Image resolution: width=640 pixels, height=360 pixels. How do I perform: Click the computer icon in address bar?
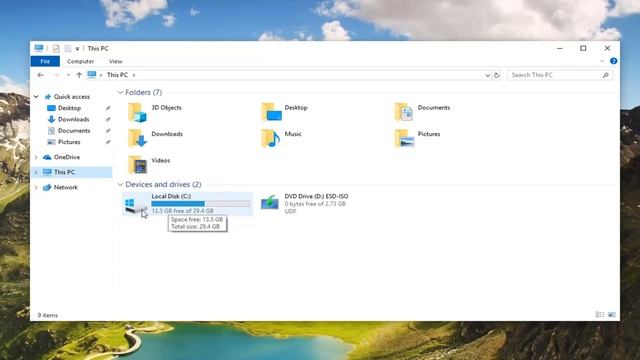(92, 75)
